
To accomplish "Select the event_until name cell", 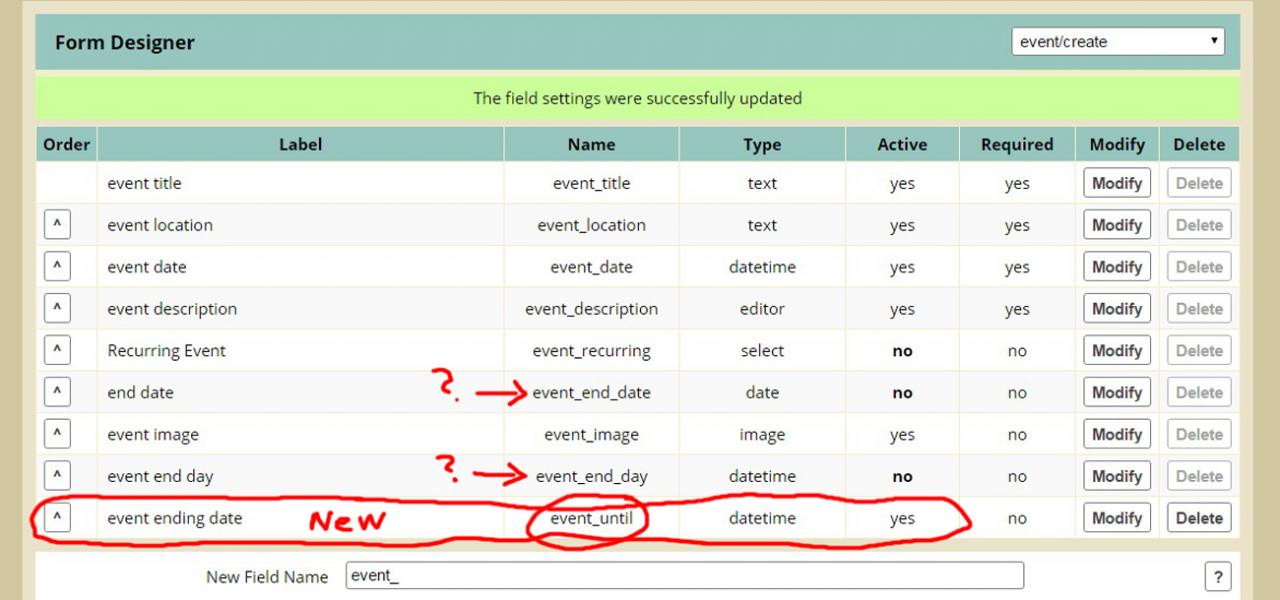I will click(x=592, y=518).
